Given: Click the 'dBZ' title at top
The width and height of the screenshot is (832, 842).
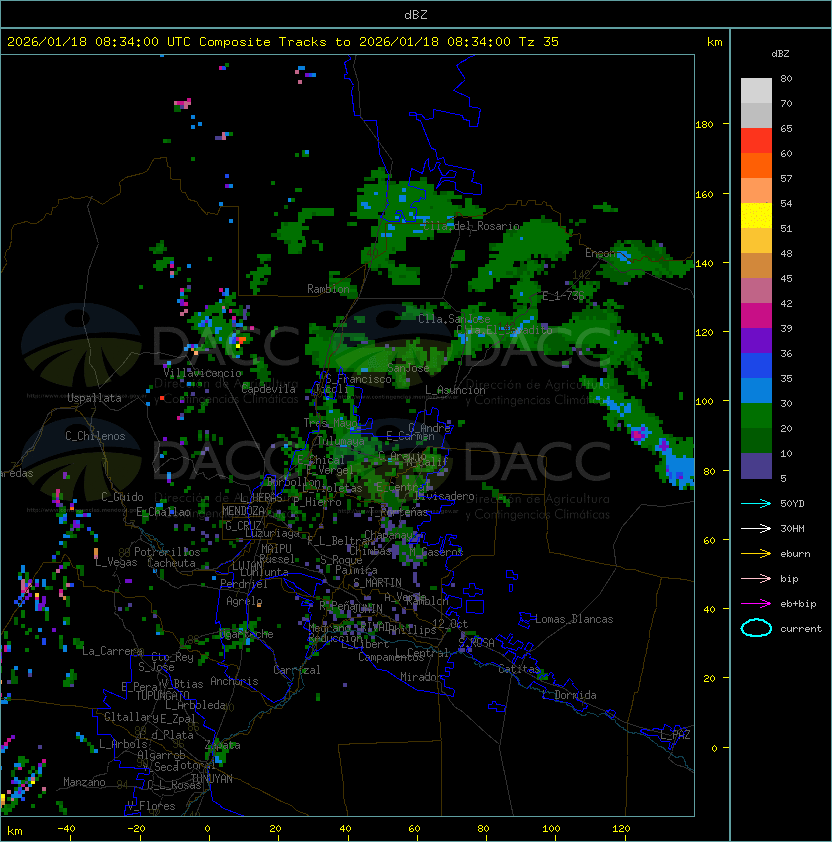Looking at the screenshot, I should click(416, 14).
